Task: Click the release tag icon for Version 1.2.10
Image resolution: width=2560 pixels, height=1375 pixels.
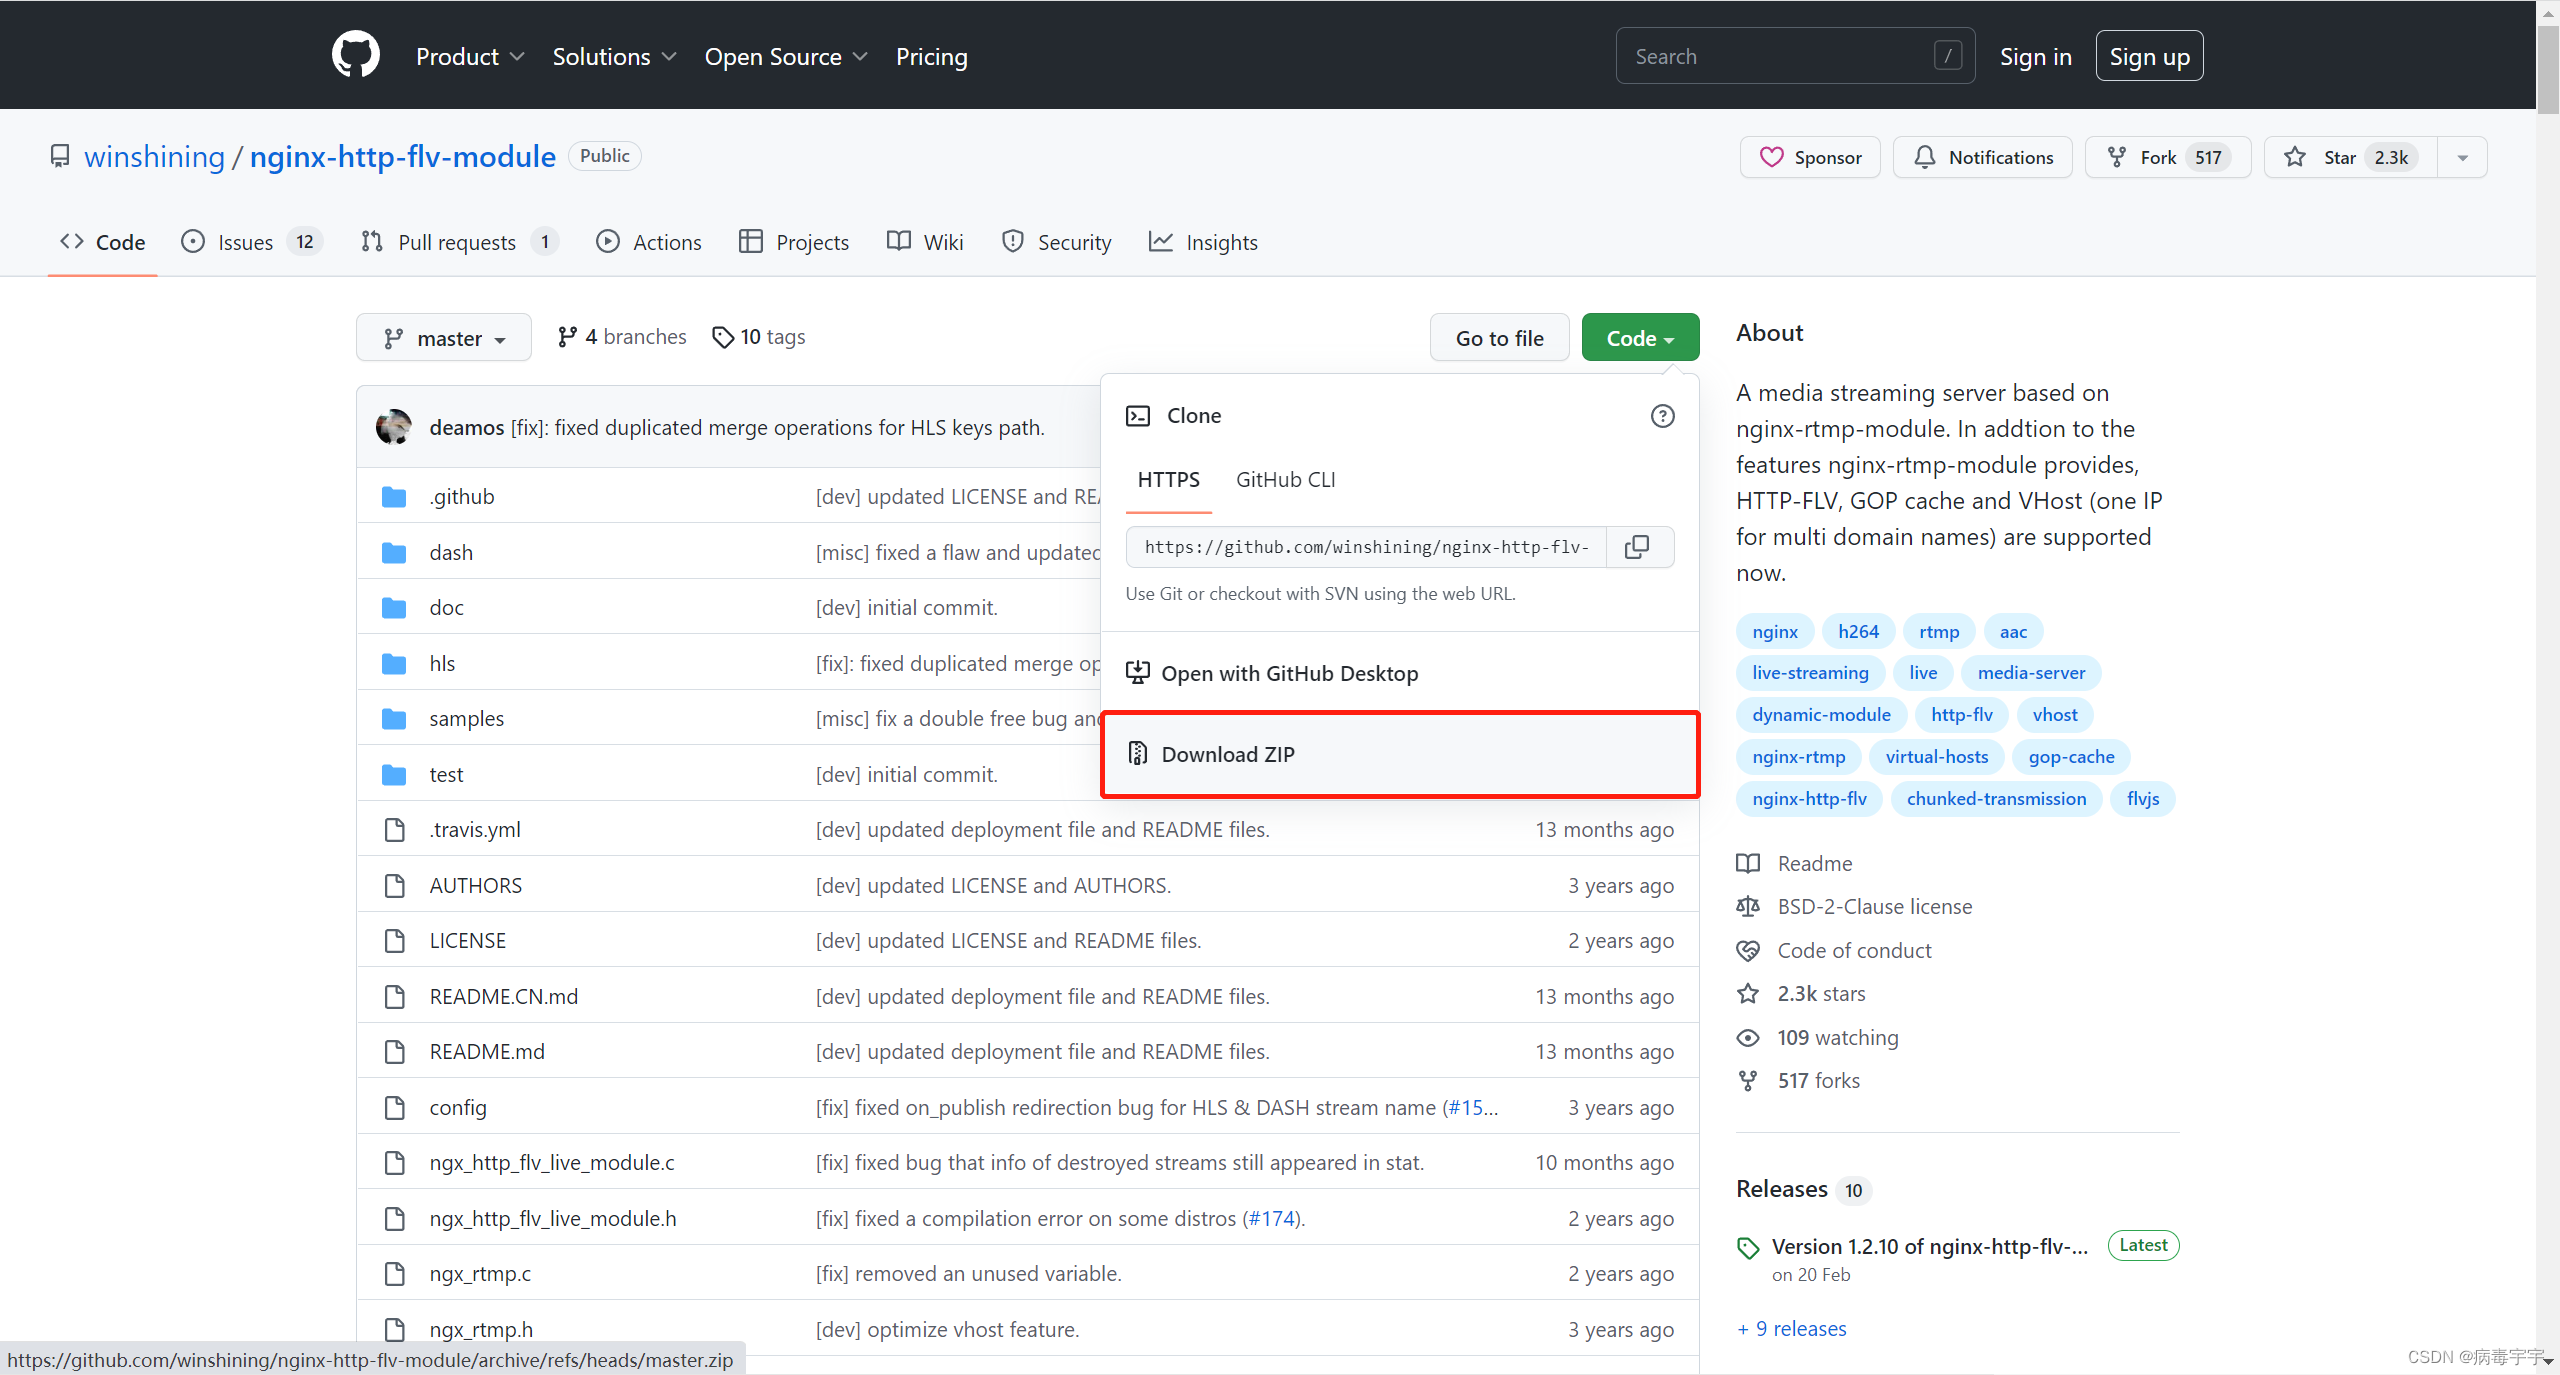Action: pyautogui.click(x=1748, y=1248)
